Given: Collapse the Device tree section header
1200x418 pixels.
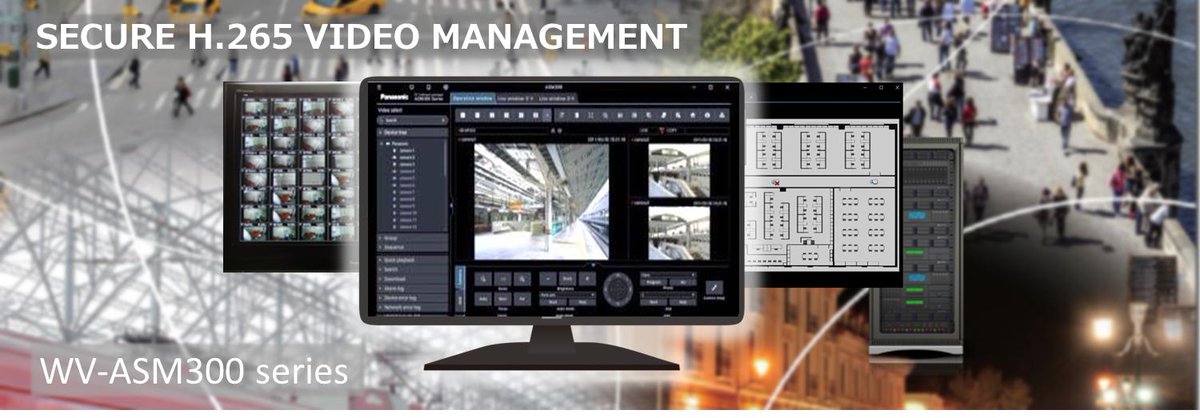Looking at the screenshot, I should pyautogui.click(x=413, y=132).
